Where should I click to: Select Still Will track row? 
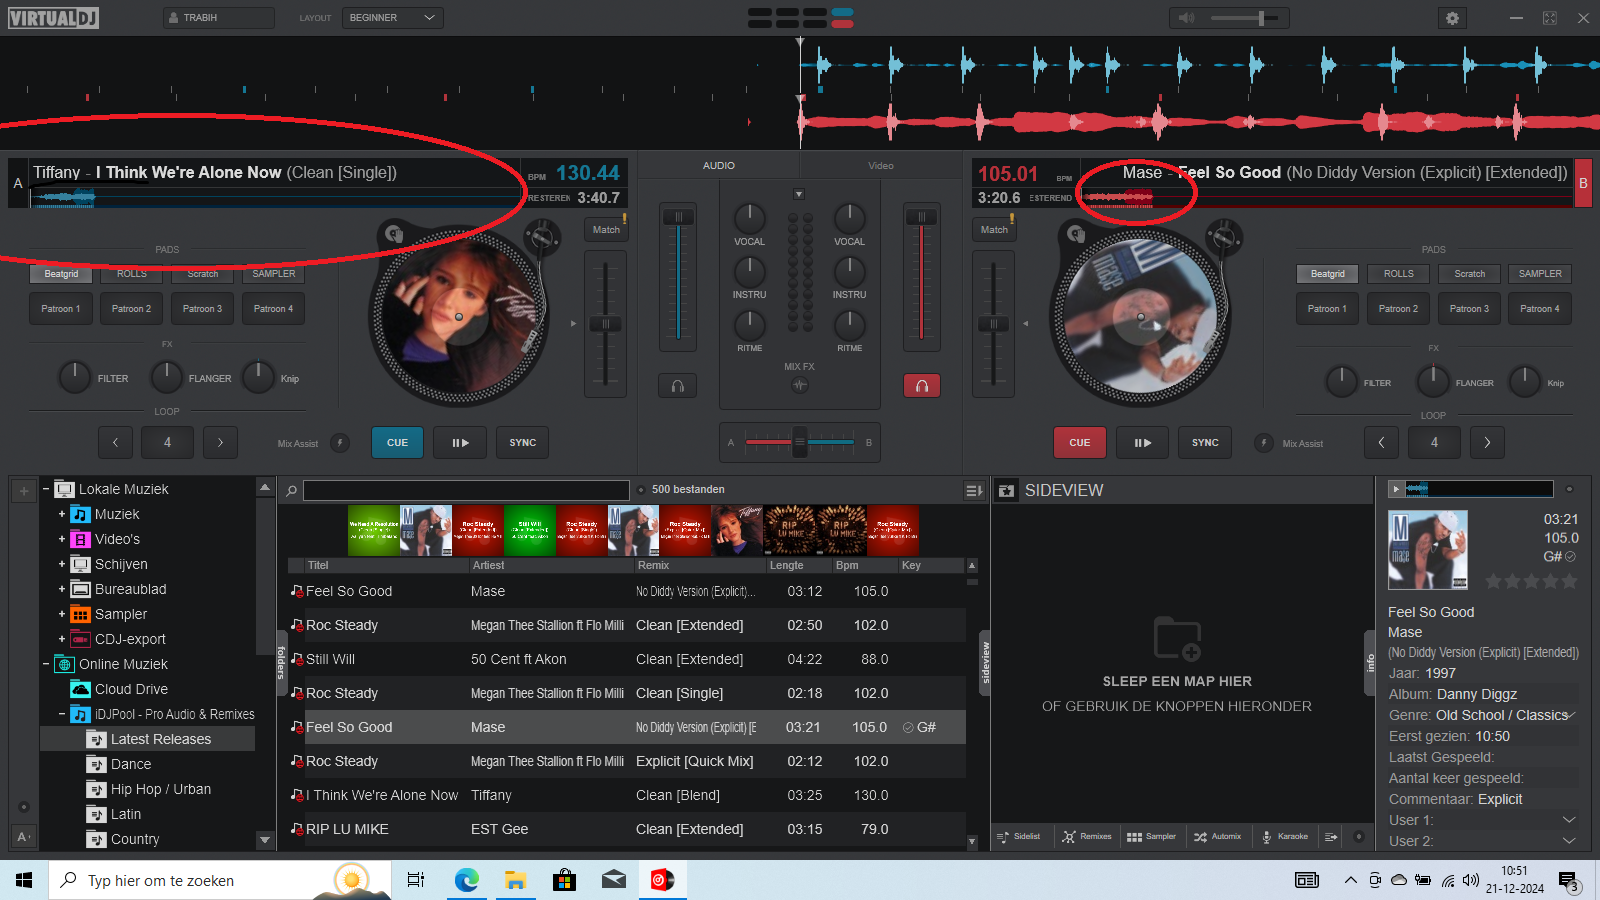pos(627,659)
